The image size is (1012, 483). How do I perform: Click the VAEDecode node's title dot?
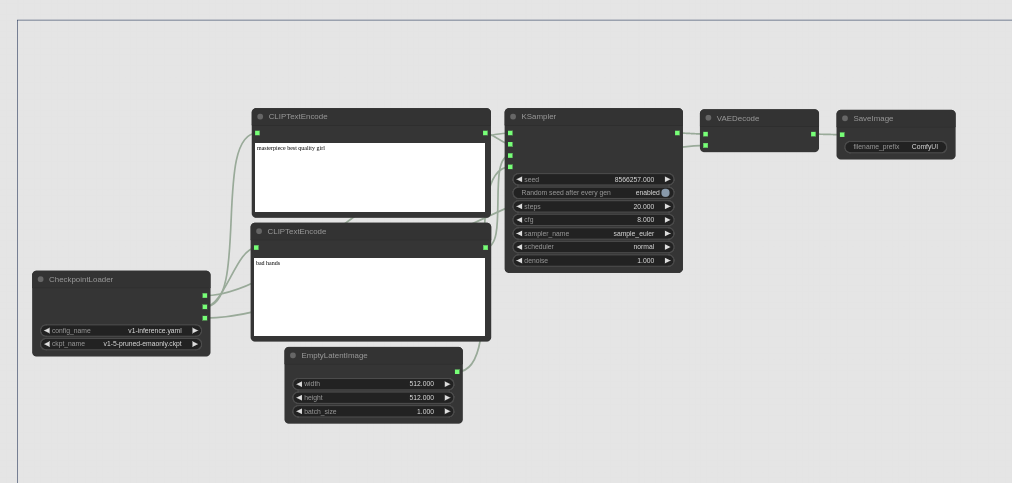click(x=708, y=118)
